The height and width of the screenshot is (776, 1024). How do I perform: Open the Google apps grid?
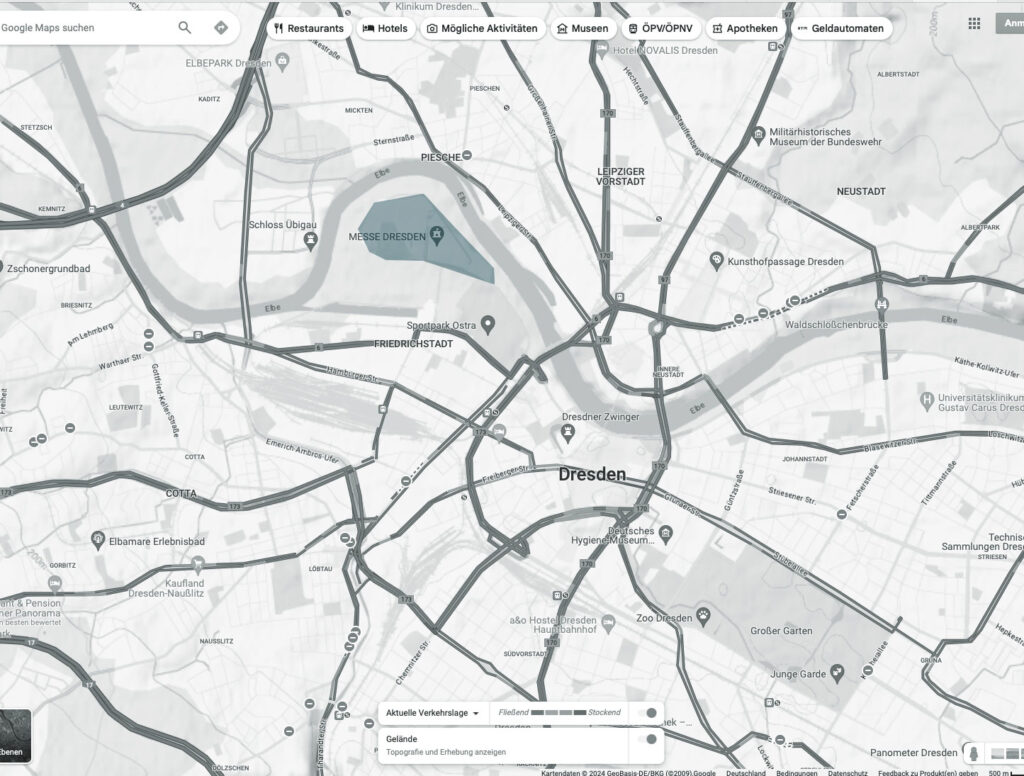(x=974, y=24)
